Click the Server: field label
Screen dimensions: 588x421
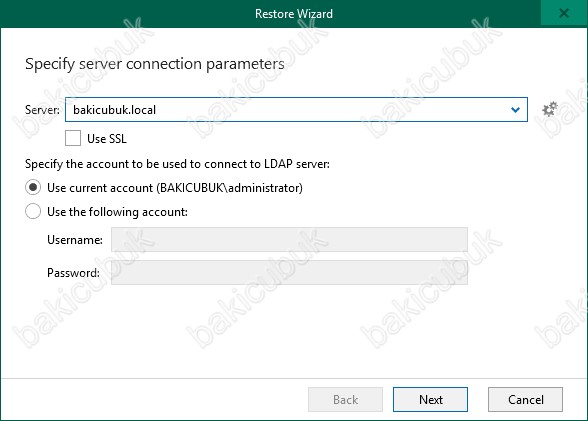pos(42,110)
